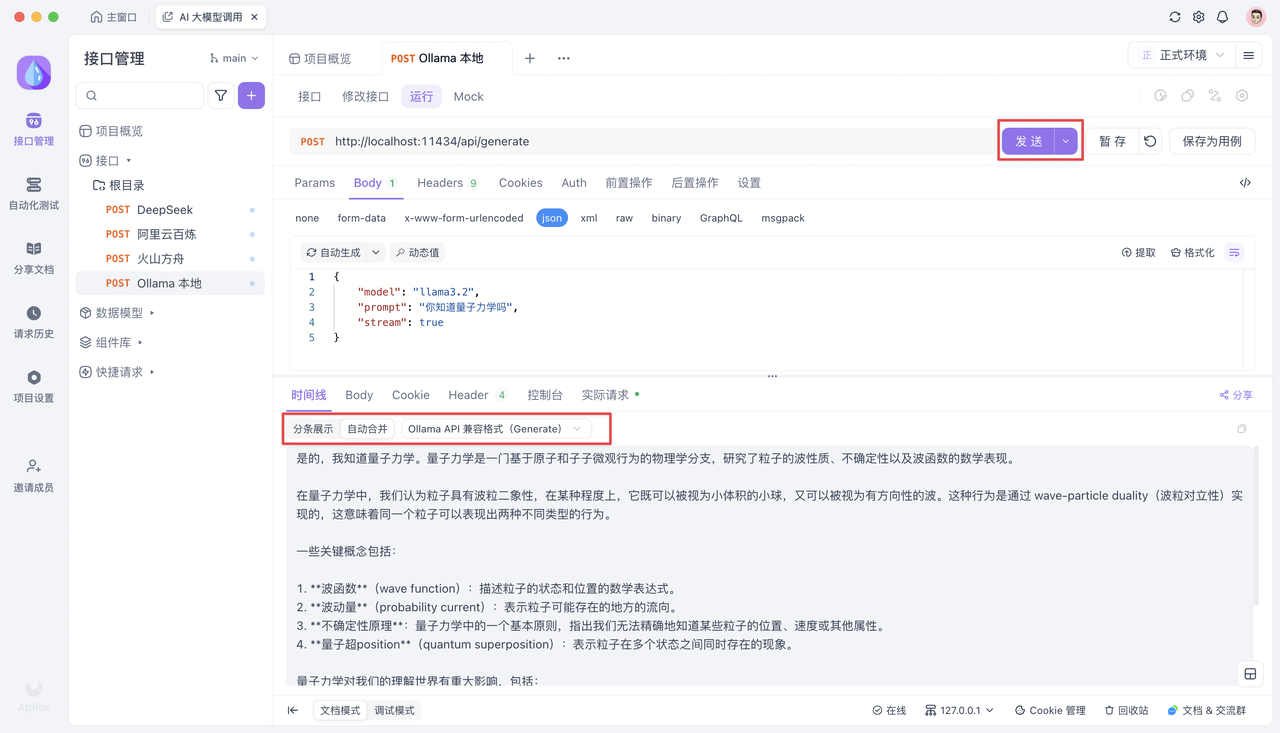Screen dimensions: 1280x733
Task: Open the main branch dropdown
Action: [x=234, y=58]
